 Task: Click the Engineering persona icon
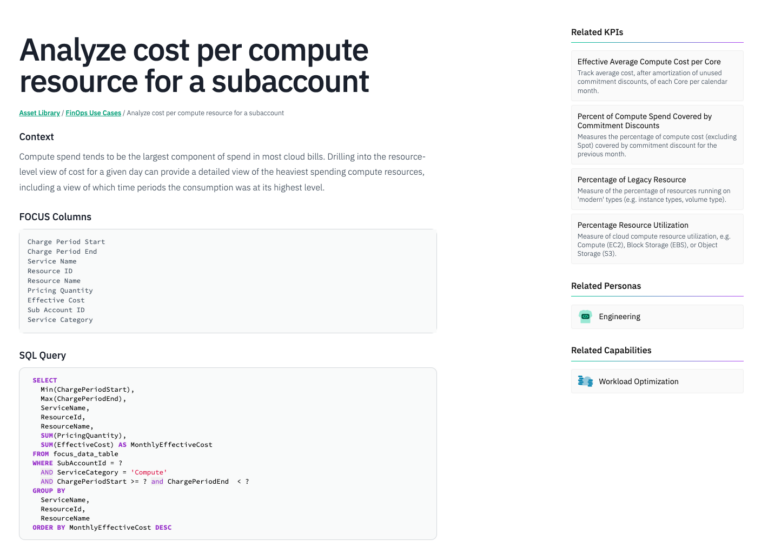(x=586, y=316)
